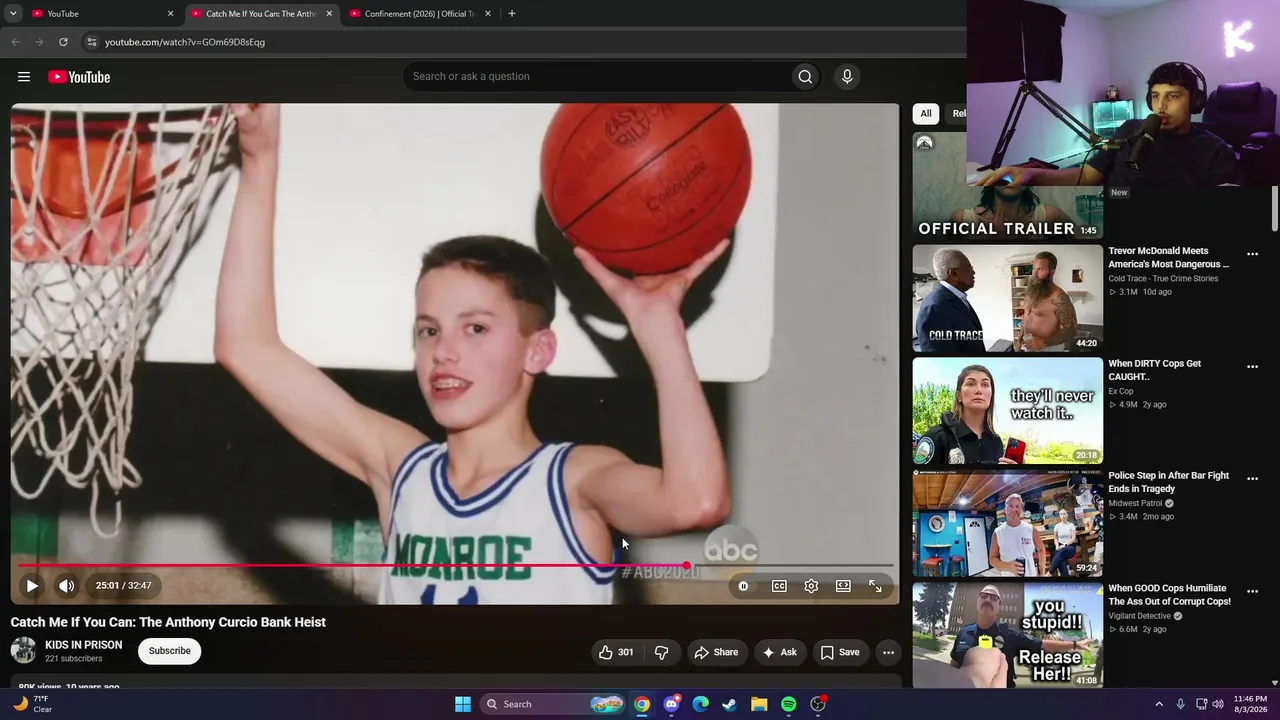Open the Trevor McDonald video thumbnail
This screenshot has width=1280, height=720.
click(x=1007, y=298)
